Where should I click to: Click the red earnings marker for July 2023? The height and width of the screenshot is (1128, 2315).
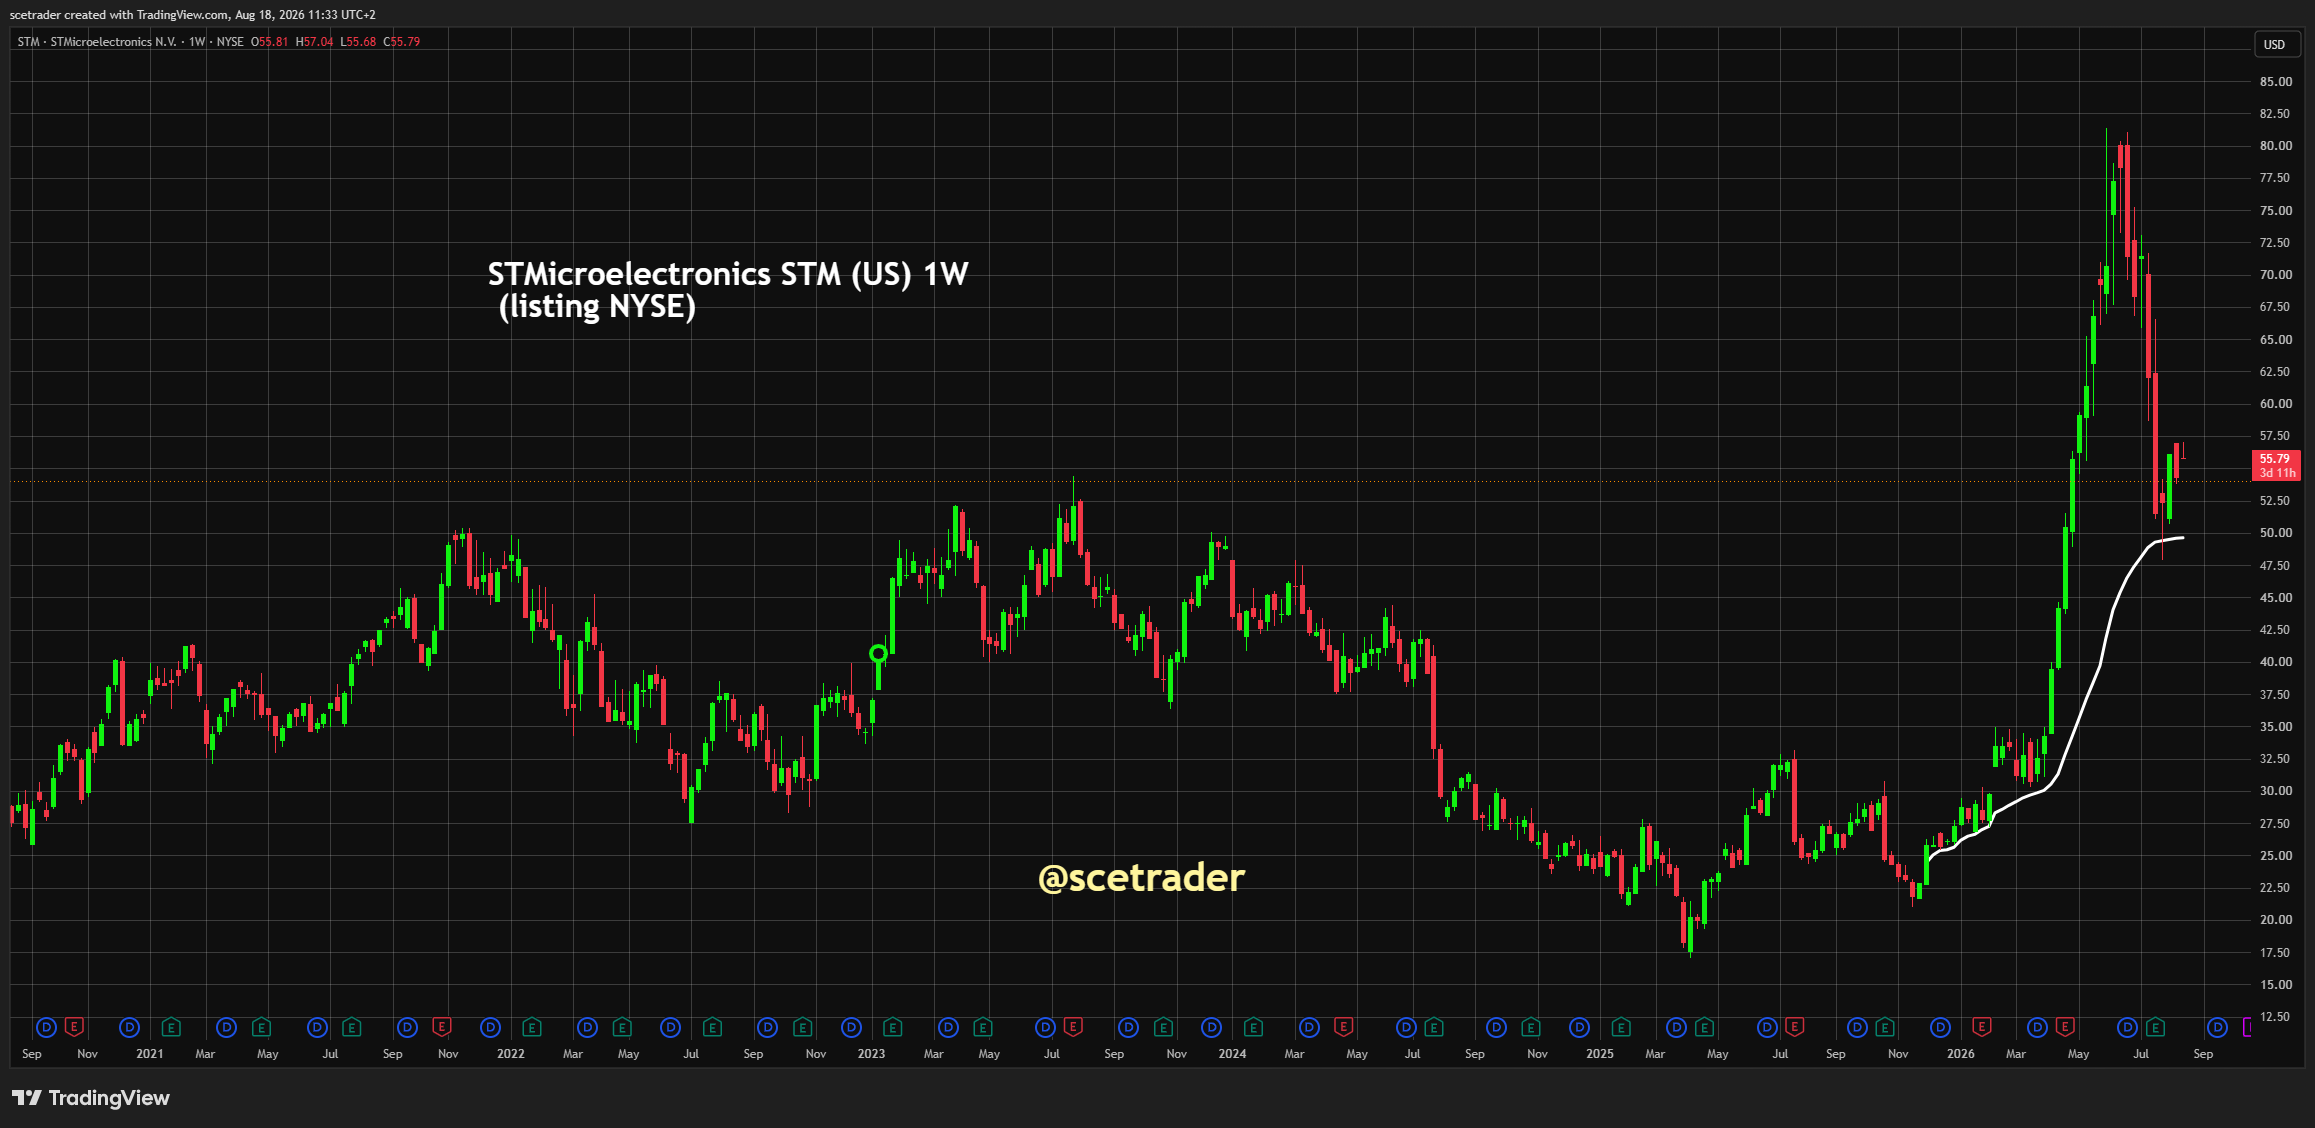tap(1073, 1027)
